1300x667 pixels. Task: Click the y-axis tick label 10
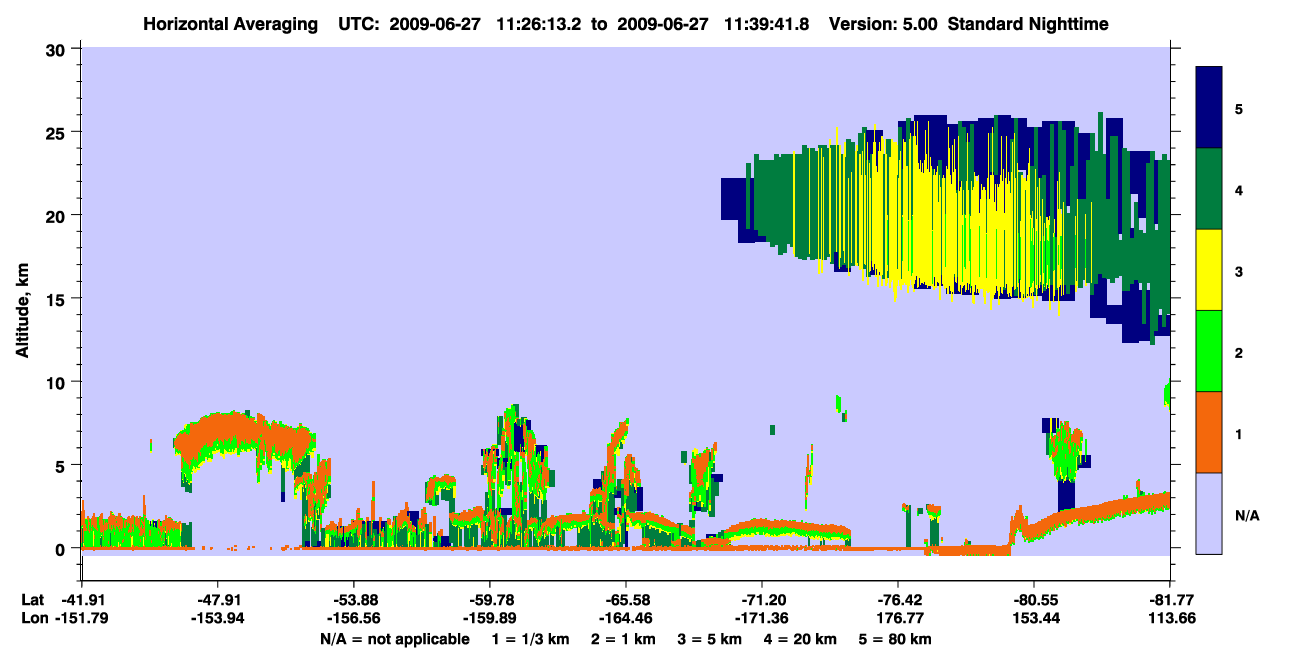tap(58, 382)
